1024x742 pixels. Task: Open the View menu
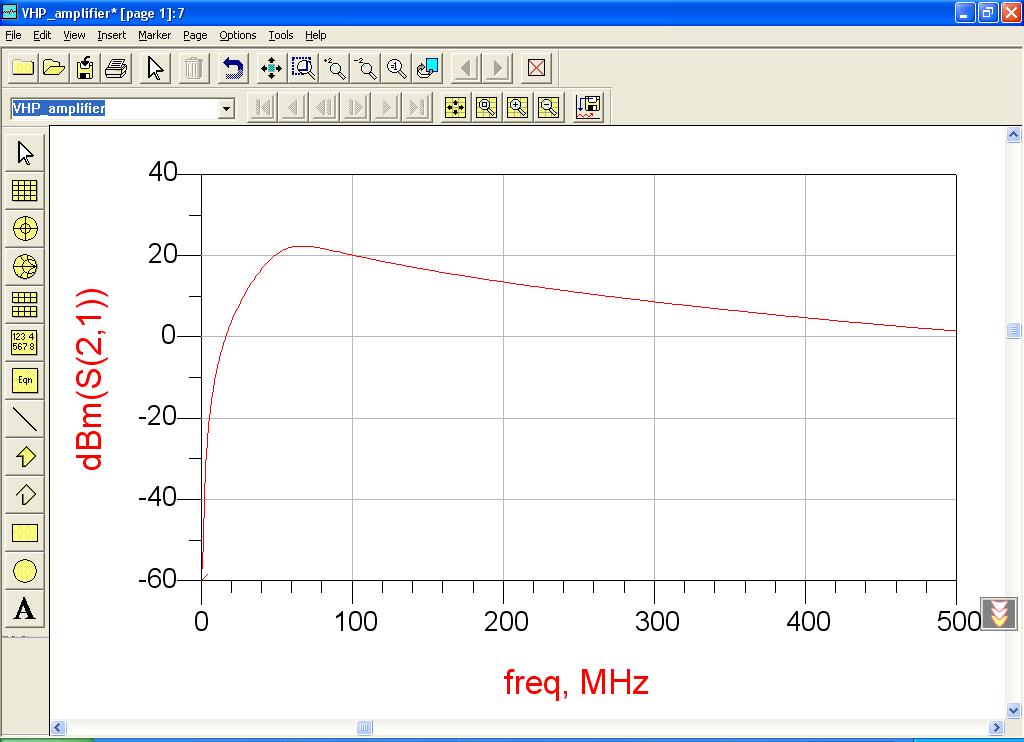pos(74,35)
